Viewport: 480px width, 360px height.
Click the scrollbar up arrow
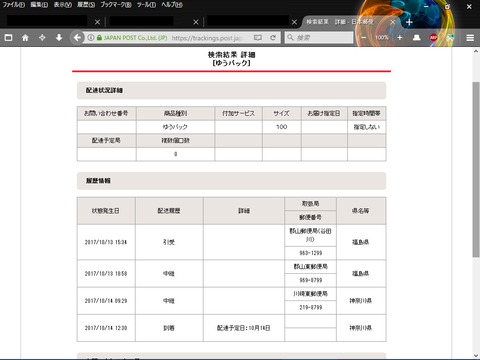pos(476,51)
